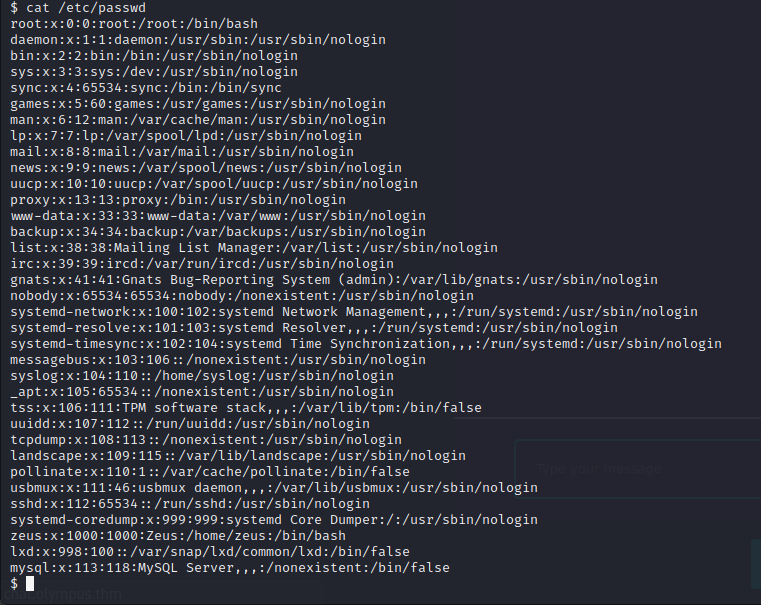
Task: Click the tss TPM software stack line
Action: tap(246, 407)
